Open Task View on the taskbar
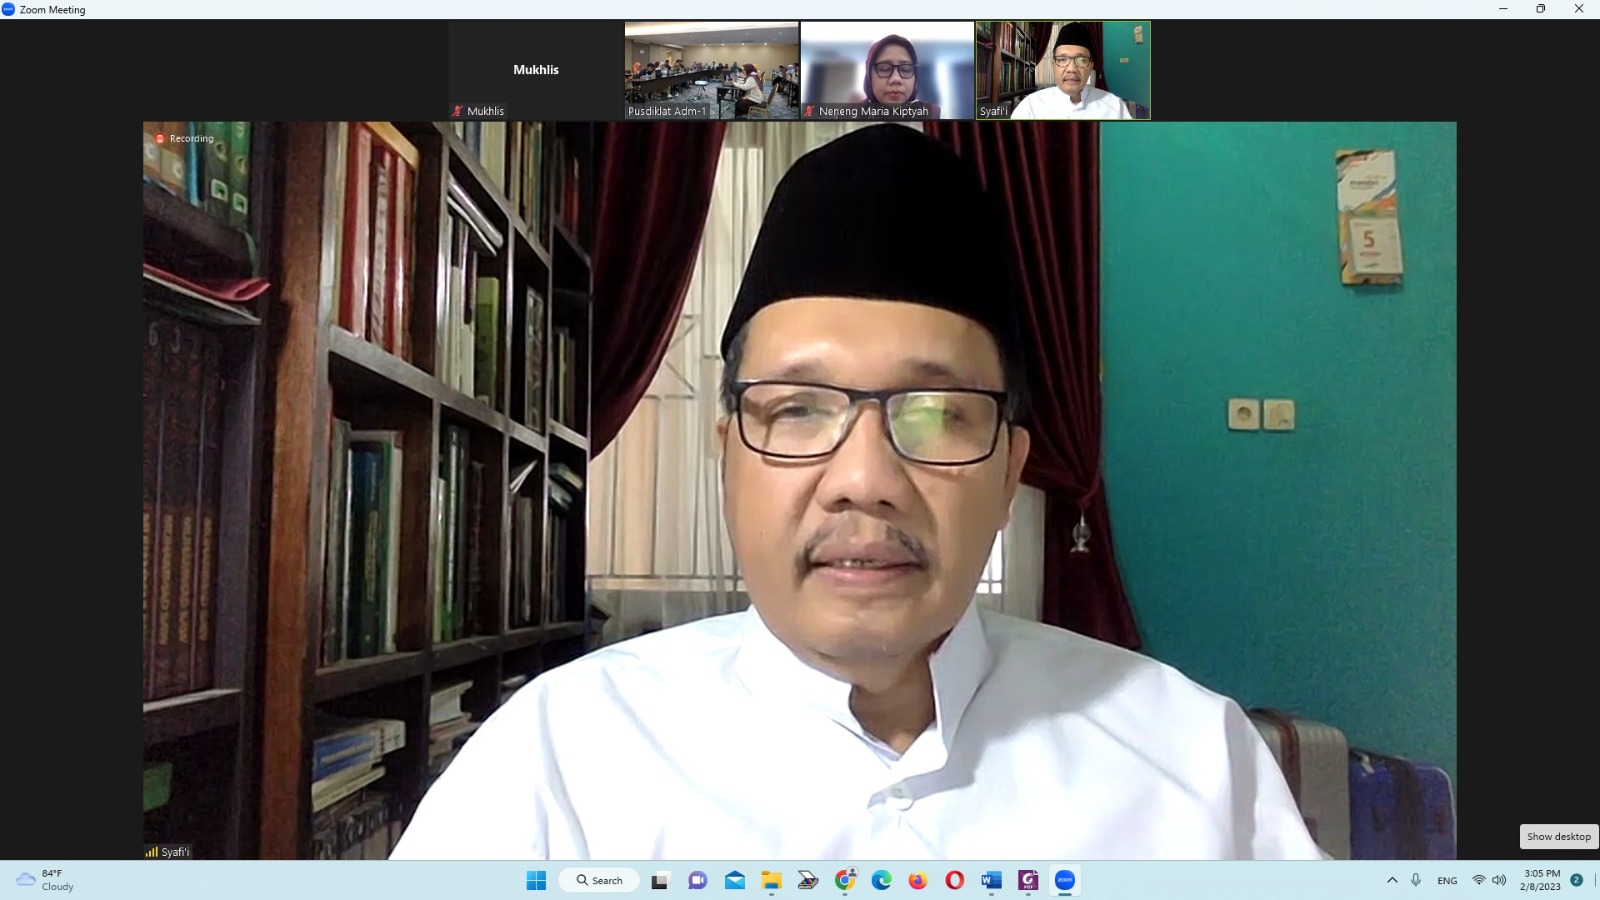Viewport: 1600px width, 900px height. (x=660, y=880)
